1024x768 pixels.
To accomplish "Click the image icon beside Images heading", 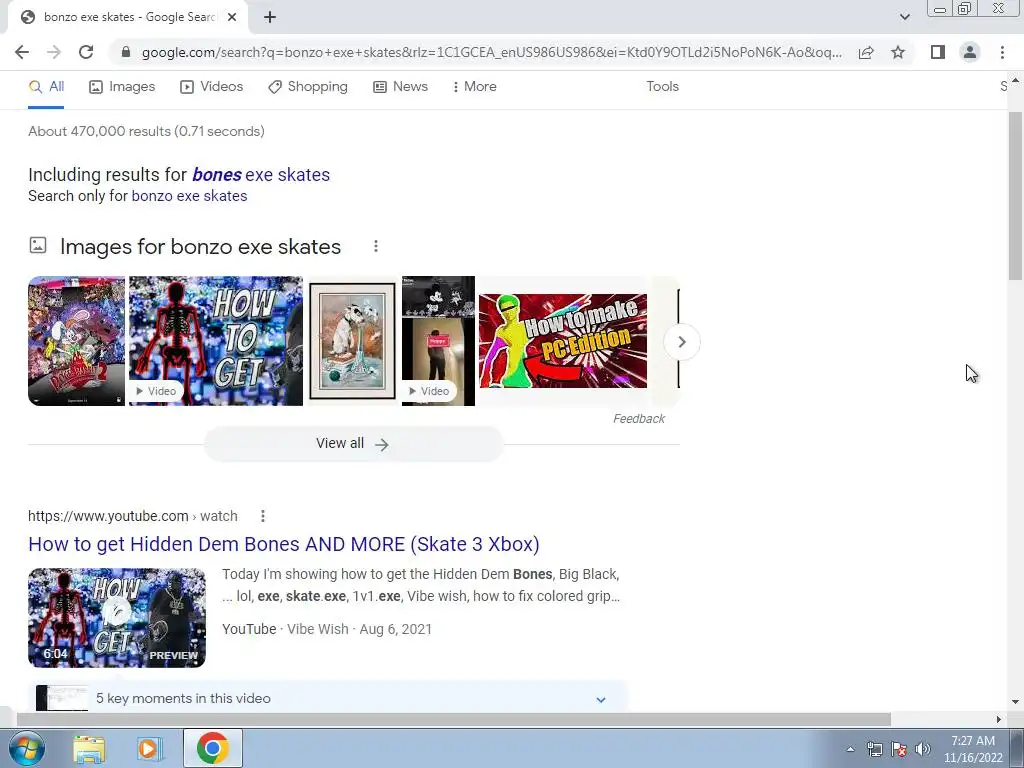I will pyautogui.click(x=38, y=246).
